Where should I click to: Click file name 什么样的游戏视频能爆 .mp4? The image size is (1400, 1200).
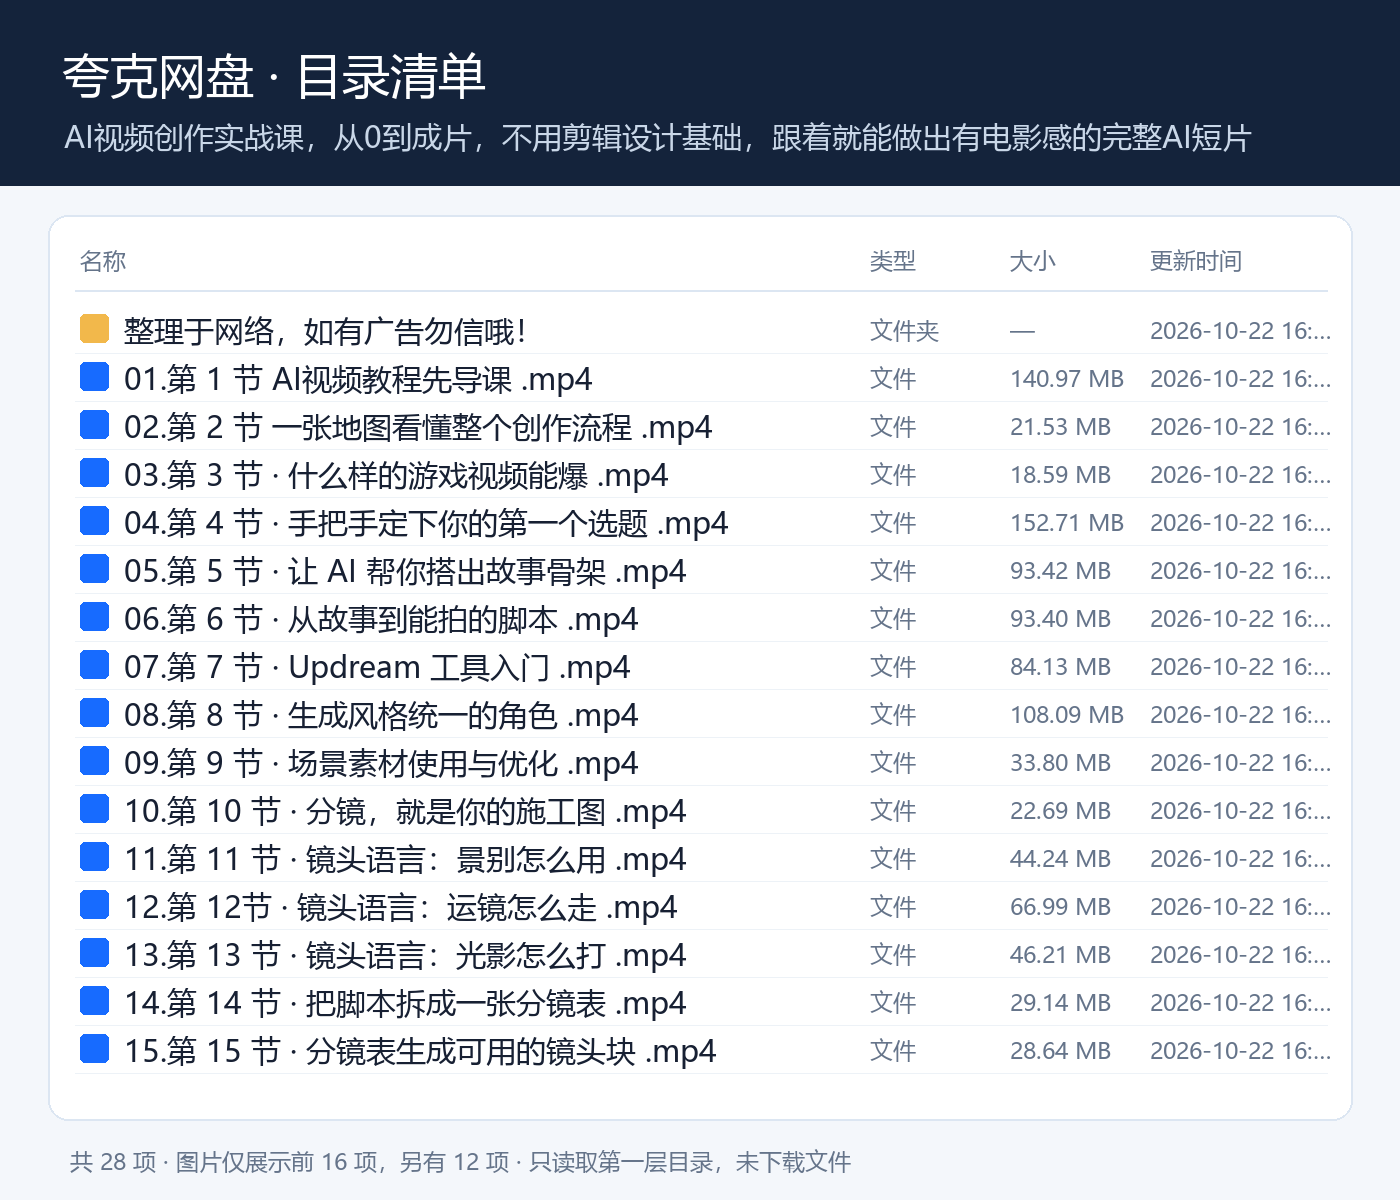point(478,475)
